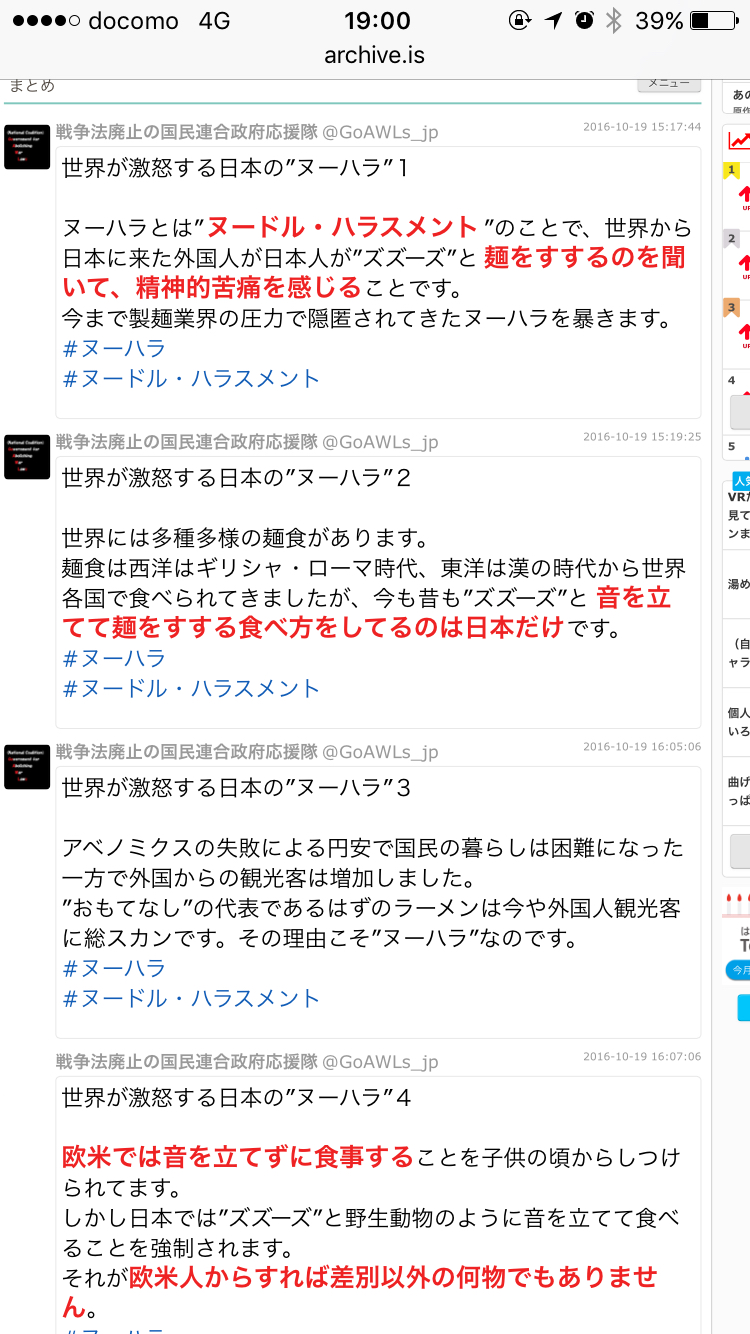Tap the gray rank 2 badge
The height and width of the screenshot is (1334, 750).
click(732, 239)
